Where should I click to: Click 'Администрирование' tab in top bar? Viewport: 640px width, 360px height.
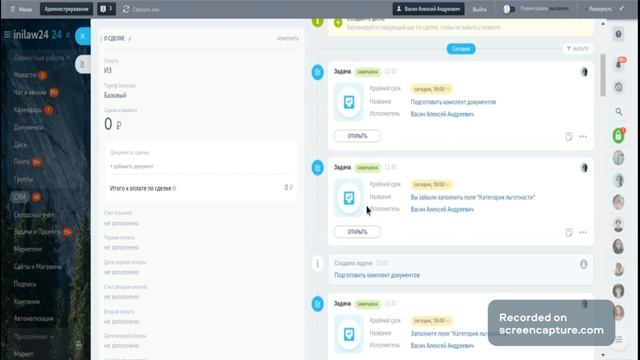[66, 9]
